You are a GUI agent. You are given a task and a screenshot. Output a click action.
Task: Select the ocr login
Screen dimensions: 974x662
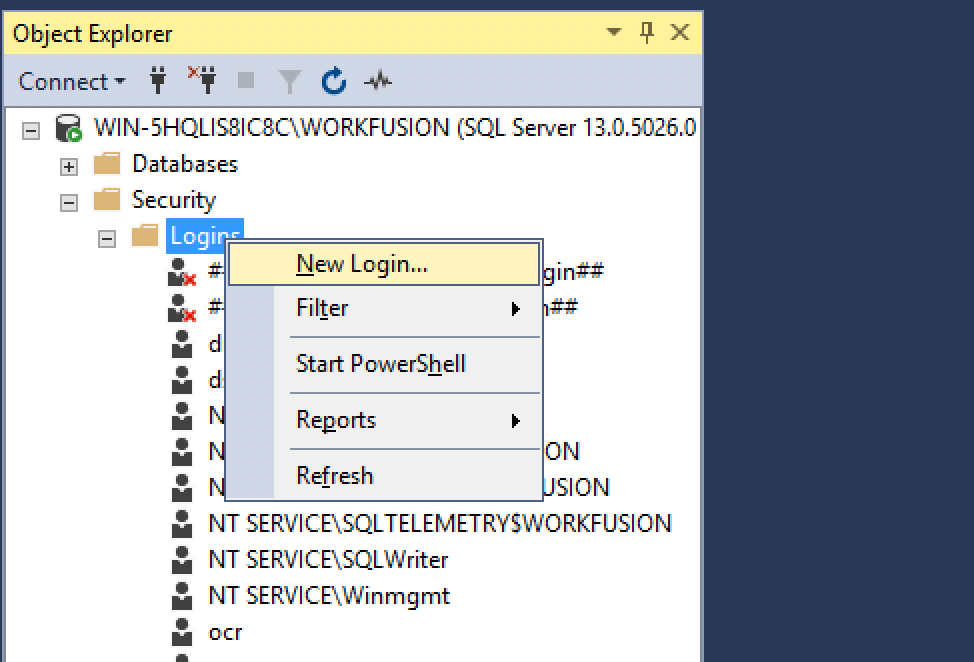(225, 632)
